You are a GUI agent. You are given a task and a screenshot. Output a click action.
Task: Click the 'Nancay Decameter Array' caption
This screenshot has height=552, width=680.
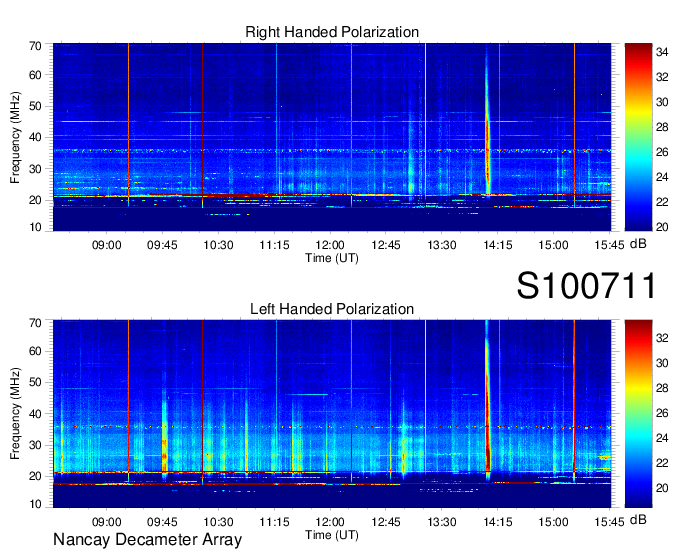click(147, 540)
